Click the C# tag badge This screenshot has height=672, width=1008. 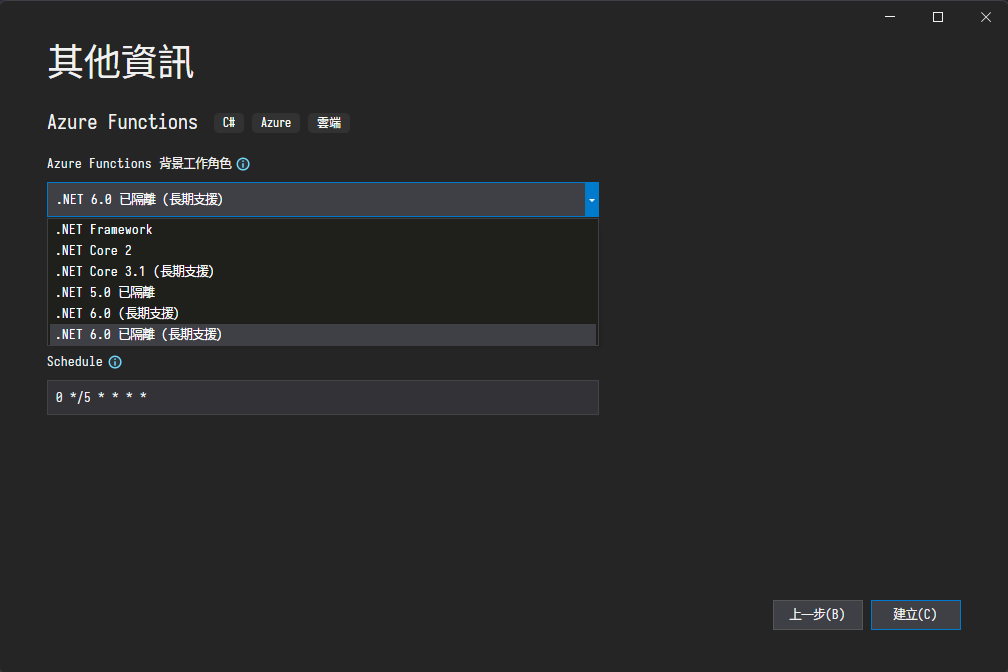[229, 123]
